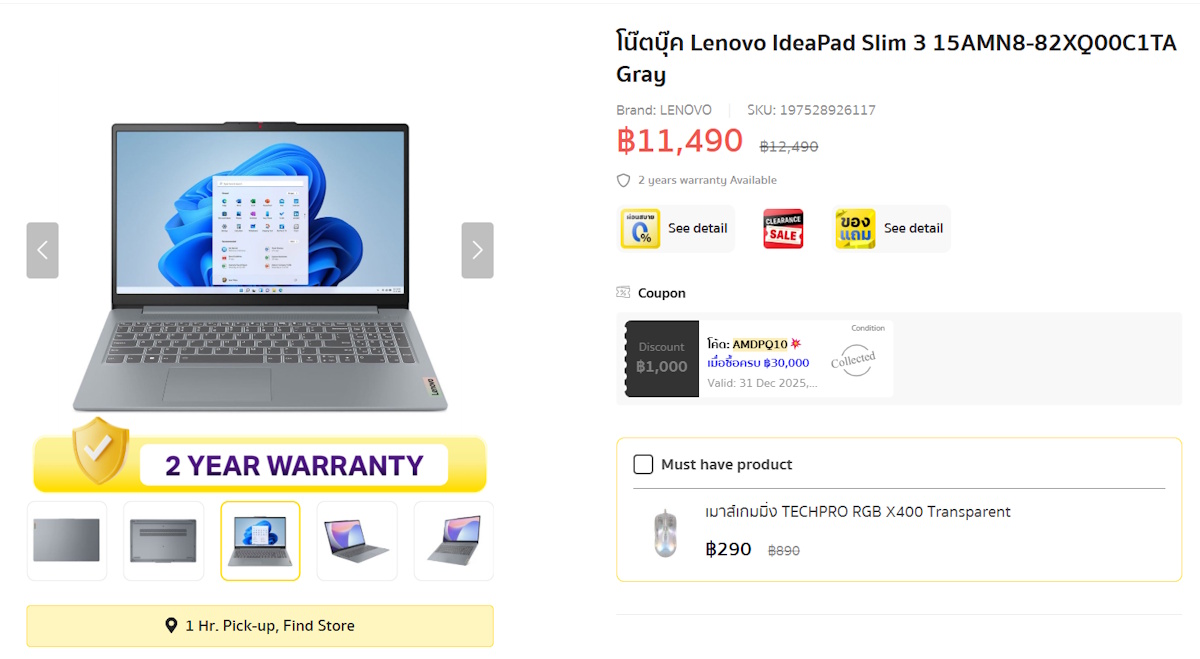The width and height of the screenshot is (1200, 659).
Task: Select the closed laptop lid thumbnail
Action: (66, 540)
